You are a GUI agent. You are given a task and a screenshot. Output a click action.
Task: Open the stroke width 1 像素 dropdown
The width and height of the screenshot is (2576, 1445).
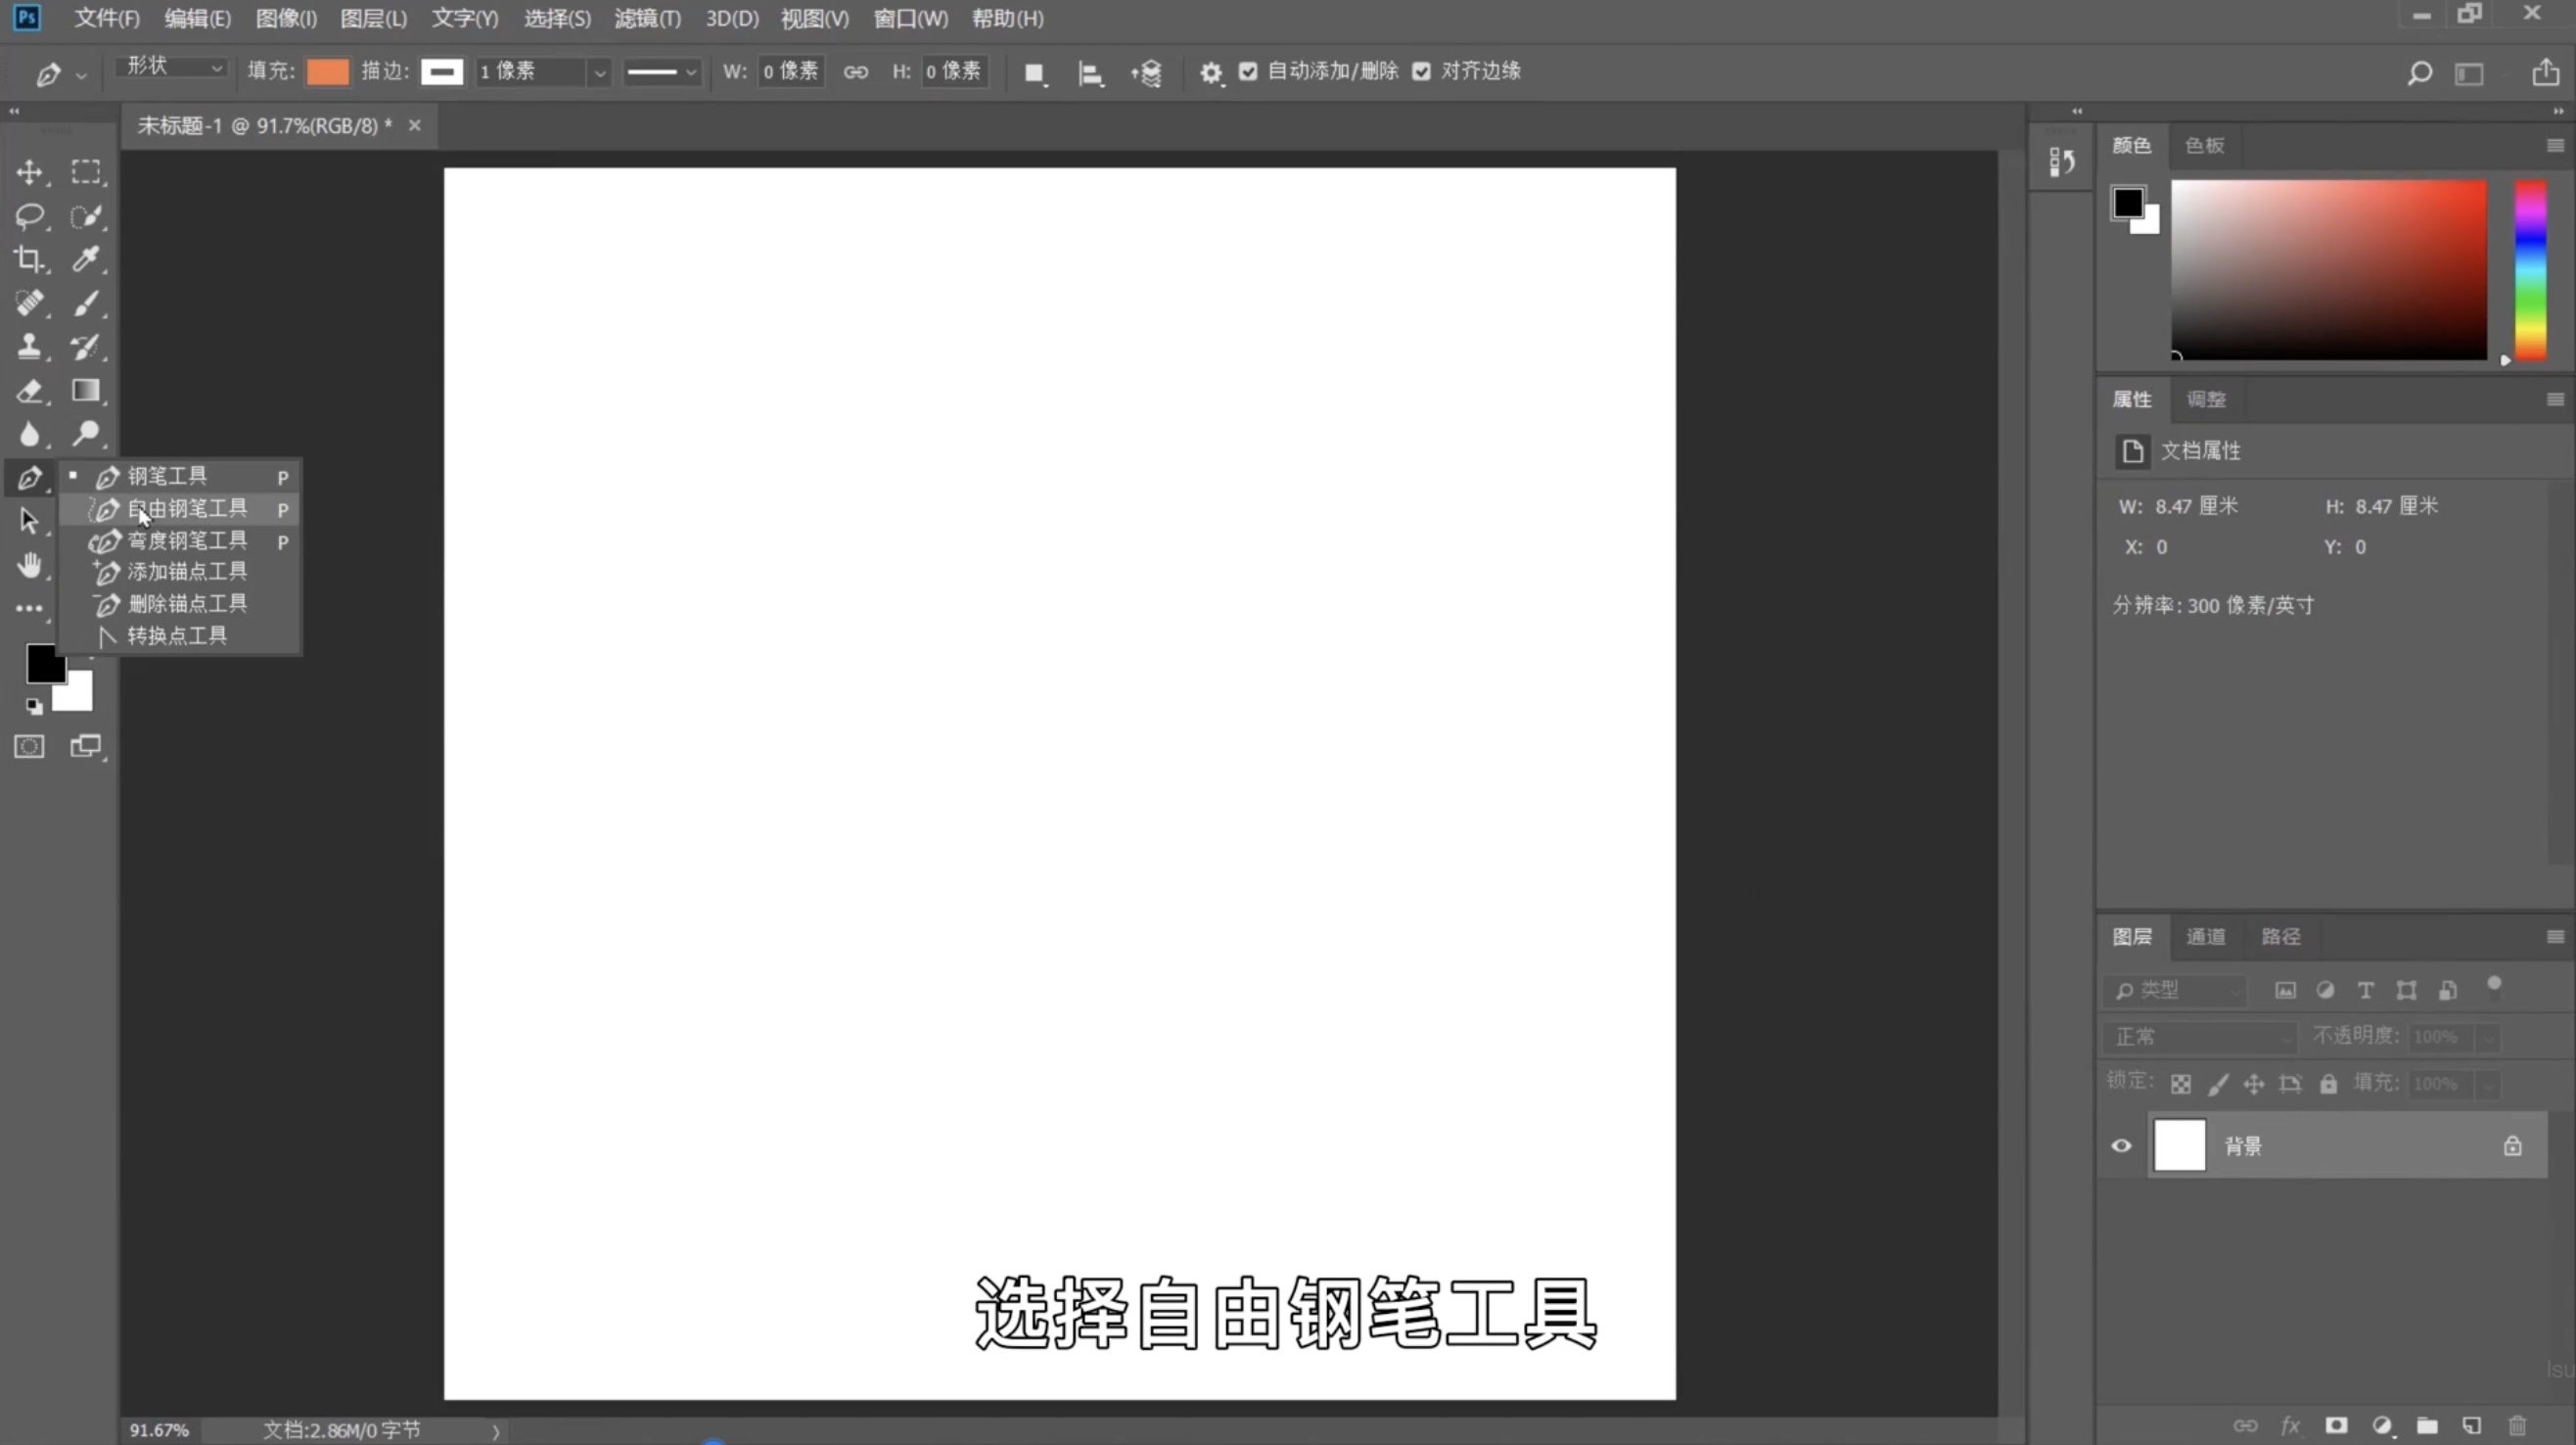coord(599,72)
